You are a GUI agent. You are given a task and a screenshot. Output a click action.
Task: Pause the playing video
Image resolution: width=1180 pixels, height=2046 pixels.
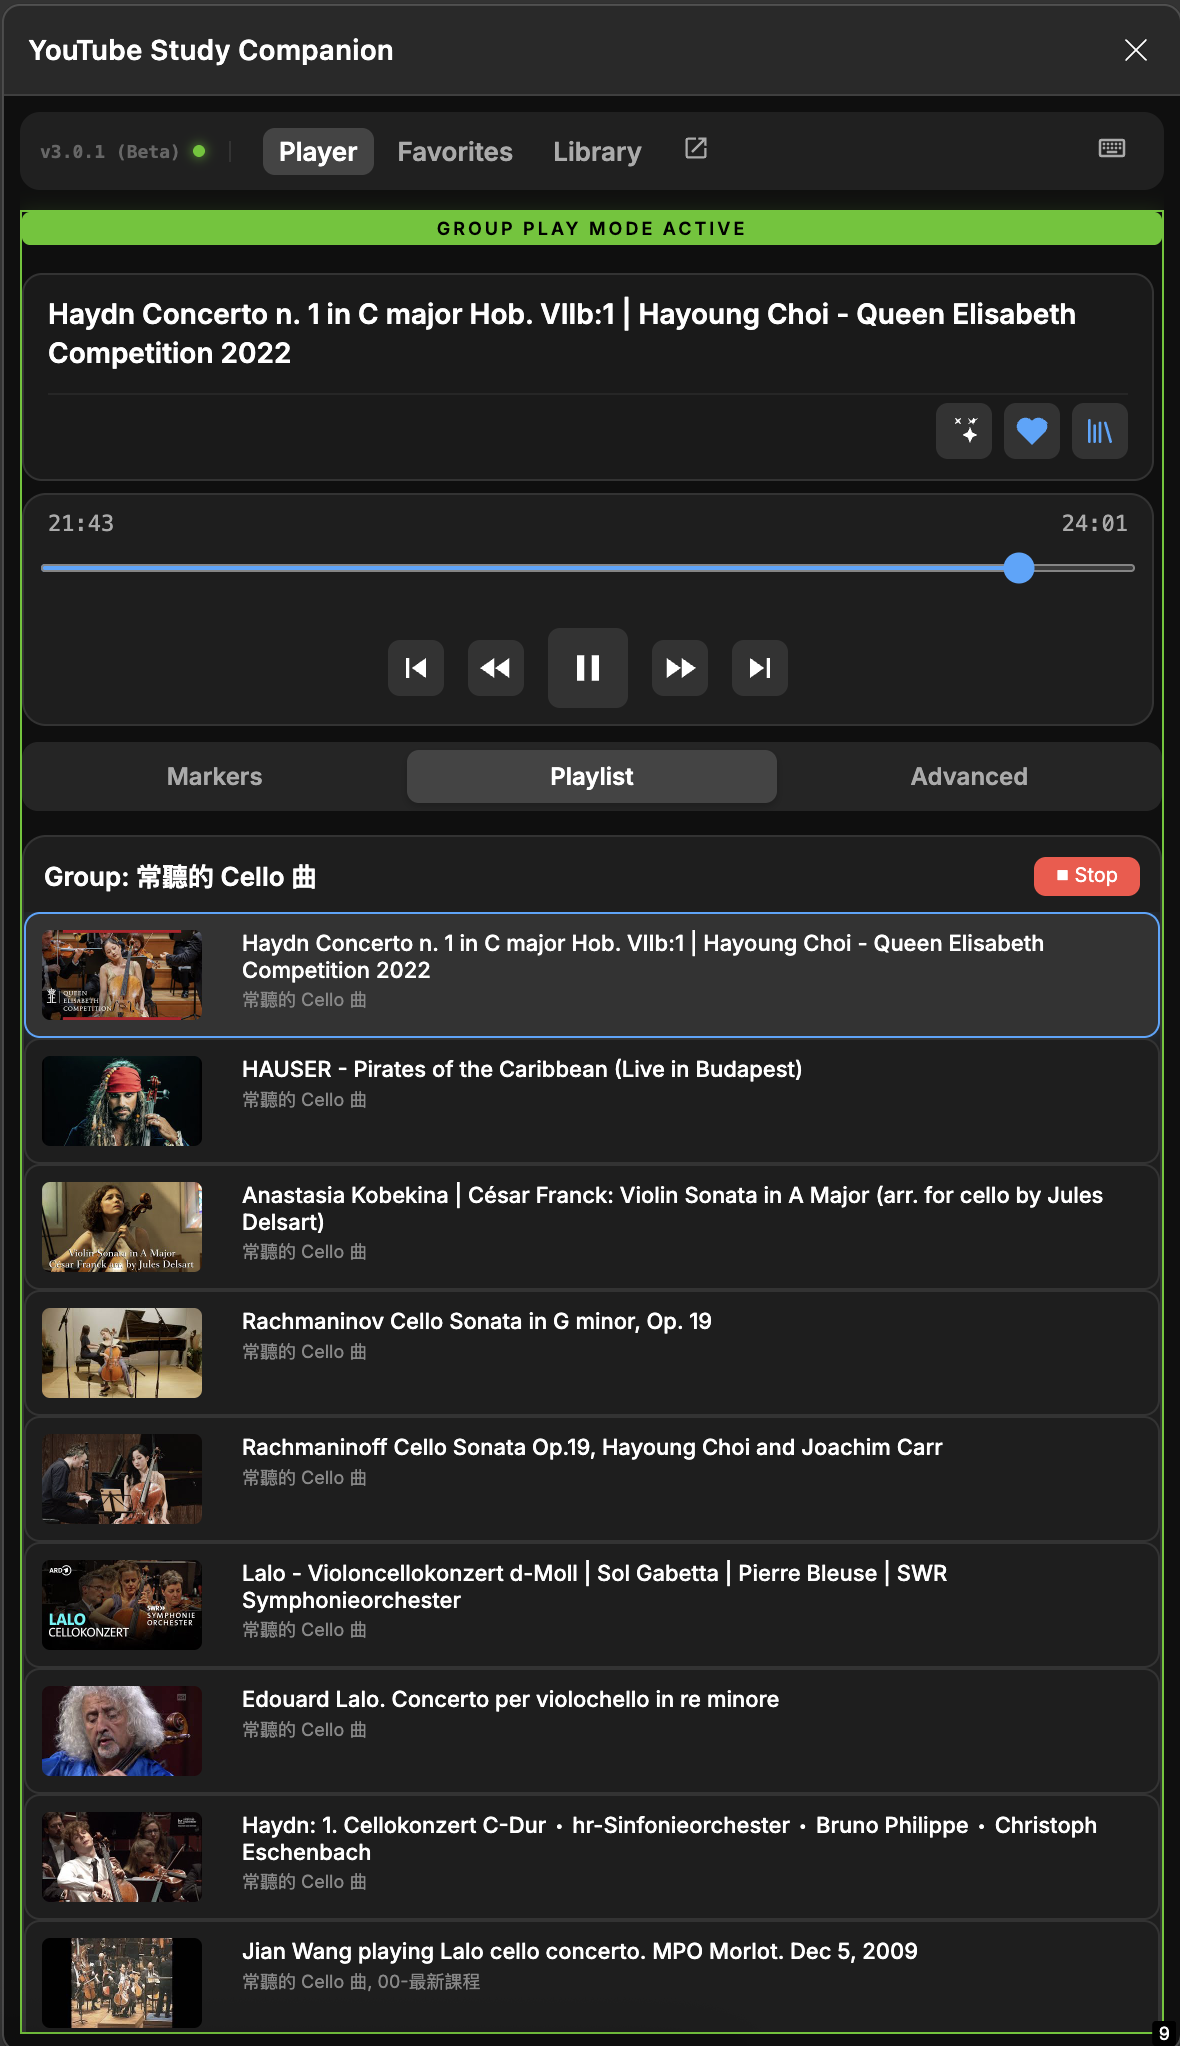coord(588,668)
